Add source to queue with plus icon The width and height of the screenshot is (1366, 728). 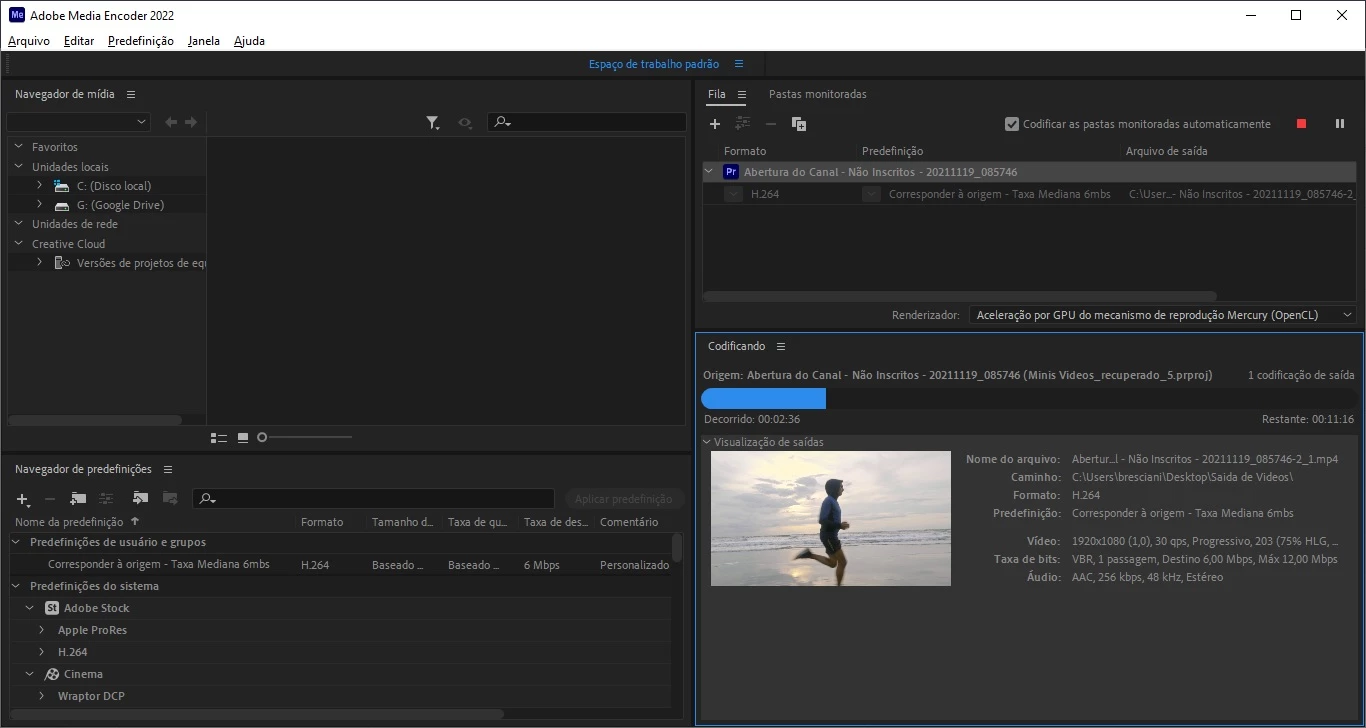point(715,124)
